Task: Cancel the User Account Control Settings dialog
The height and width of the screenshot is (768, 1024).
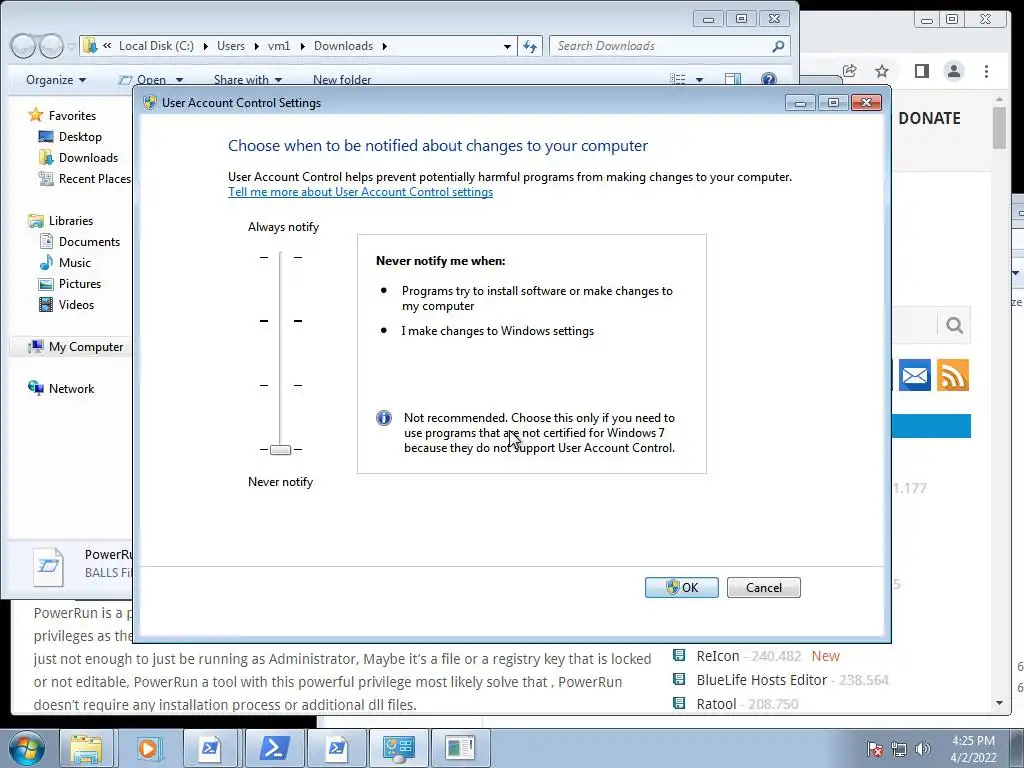Action: [763, 587]
